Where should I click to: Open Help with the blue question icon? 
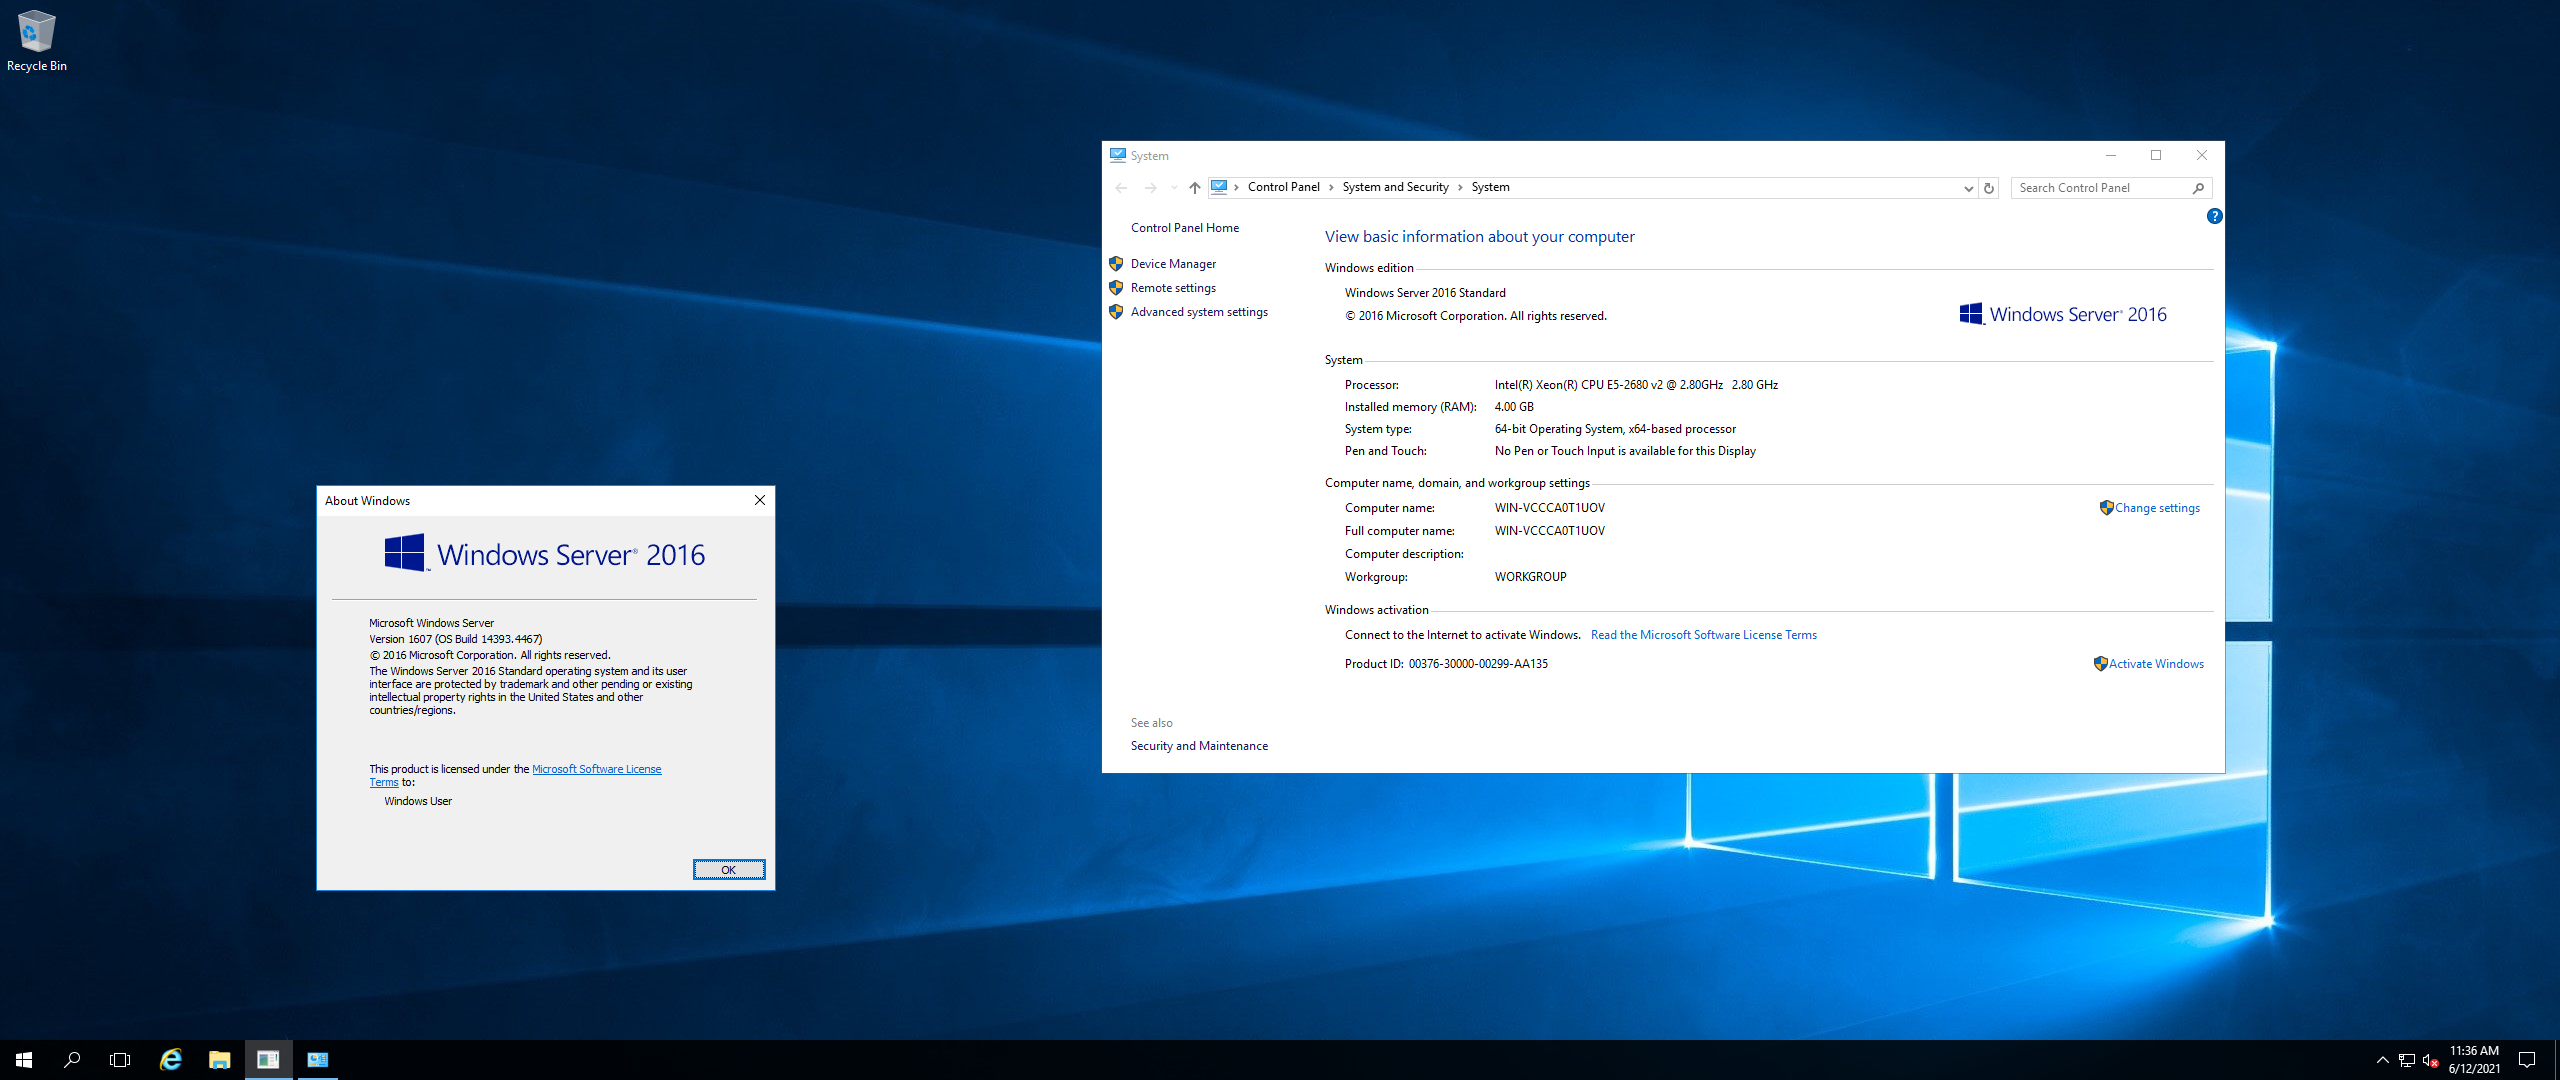2214,216
